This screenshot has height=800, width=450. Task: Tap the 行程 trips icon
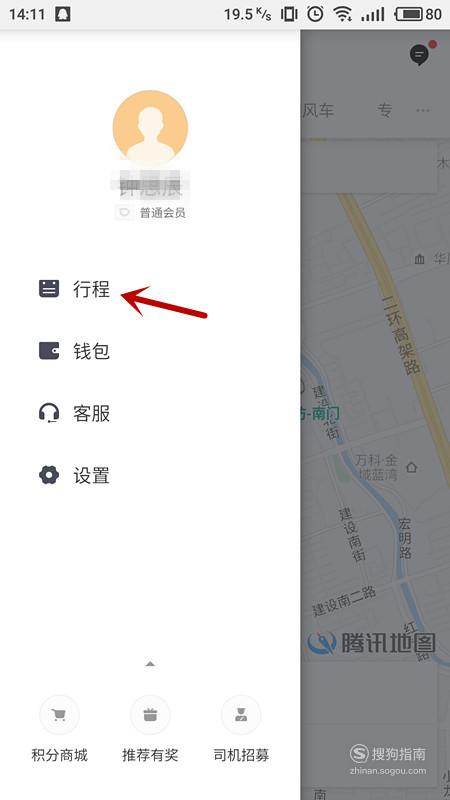(x=49, y=288)
